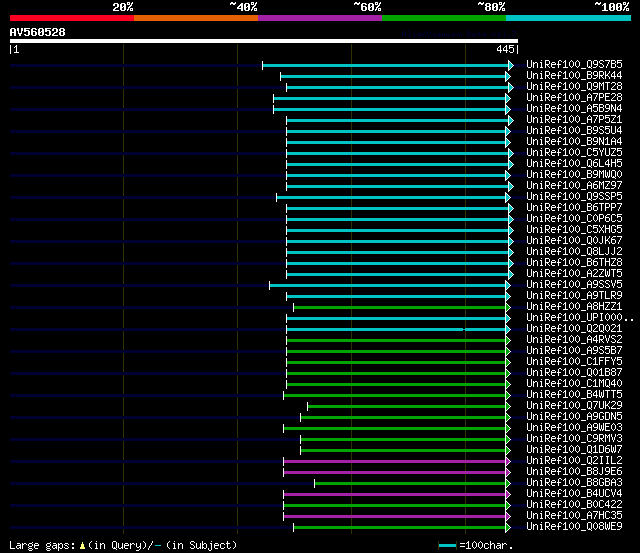Screen dimensions: 640x553
Task: Select the UniRef100_A9S5B7 label
Action: tap(574, 351)
